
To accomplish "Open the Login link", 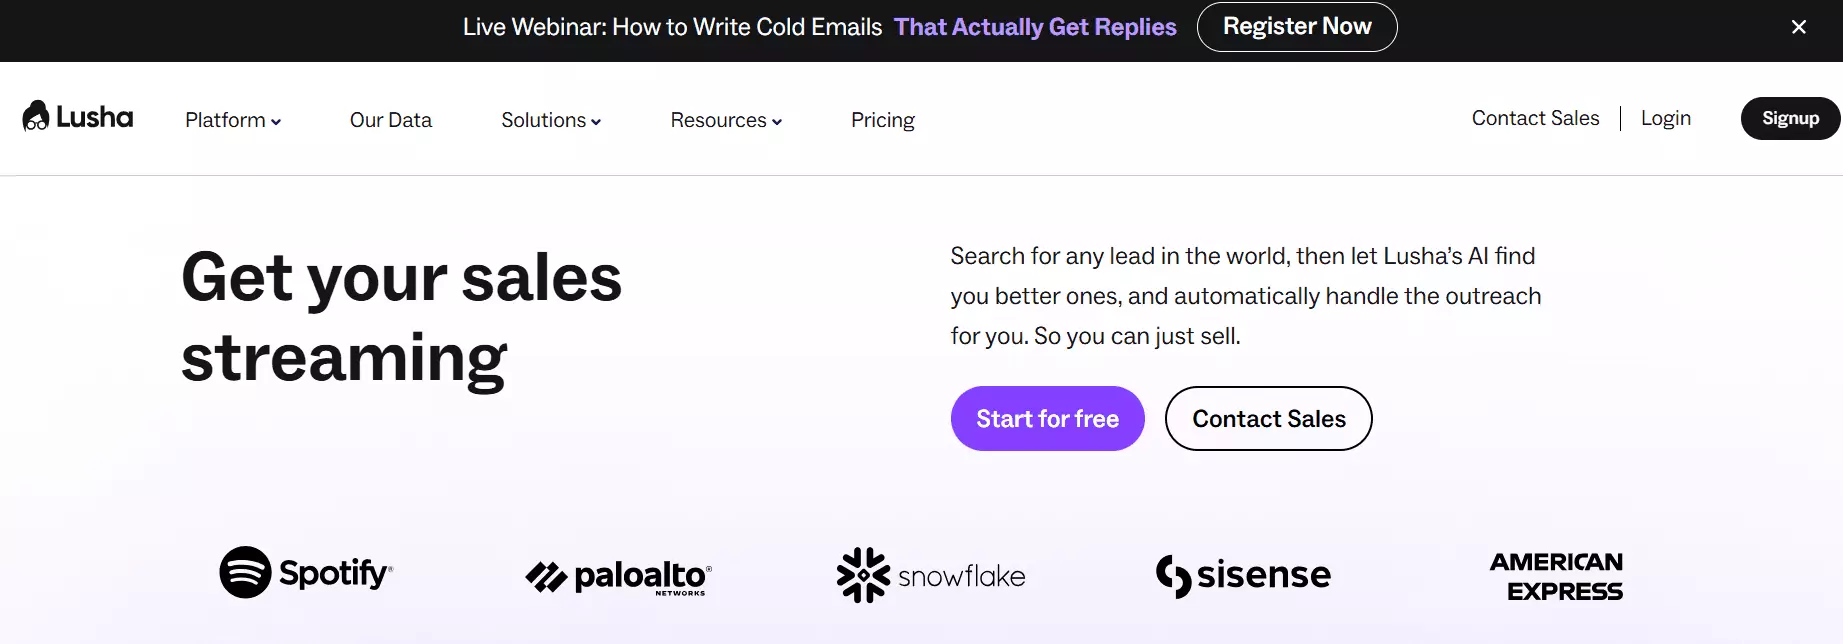I will 1666,118.
